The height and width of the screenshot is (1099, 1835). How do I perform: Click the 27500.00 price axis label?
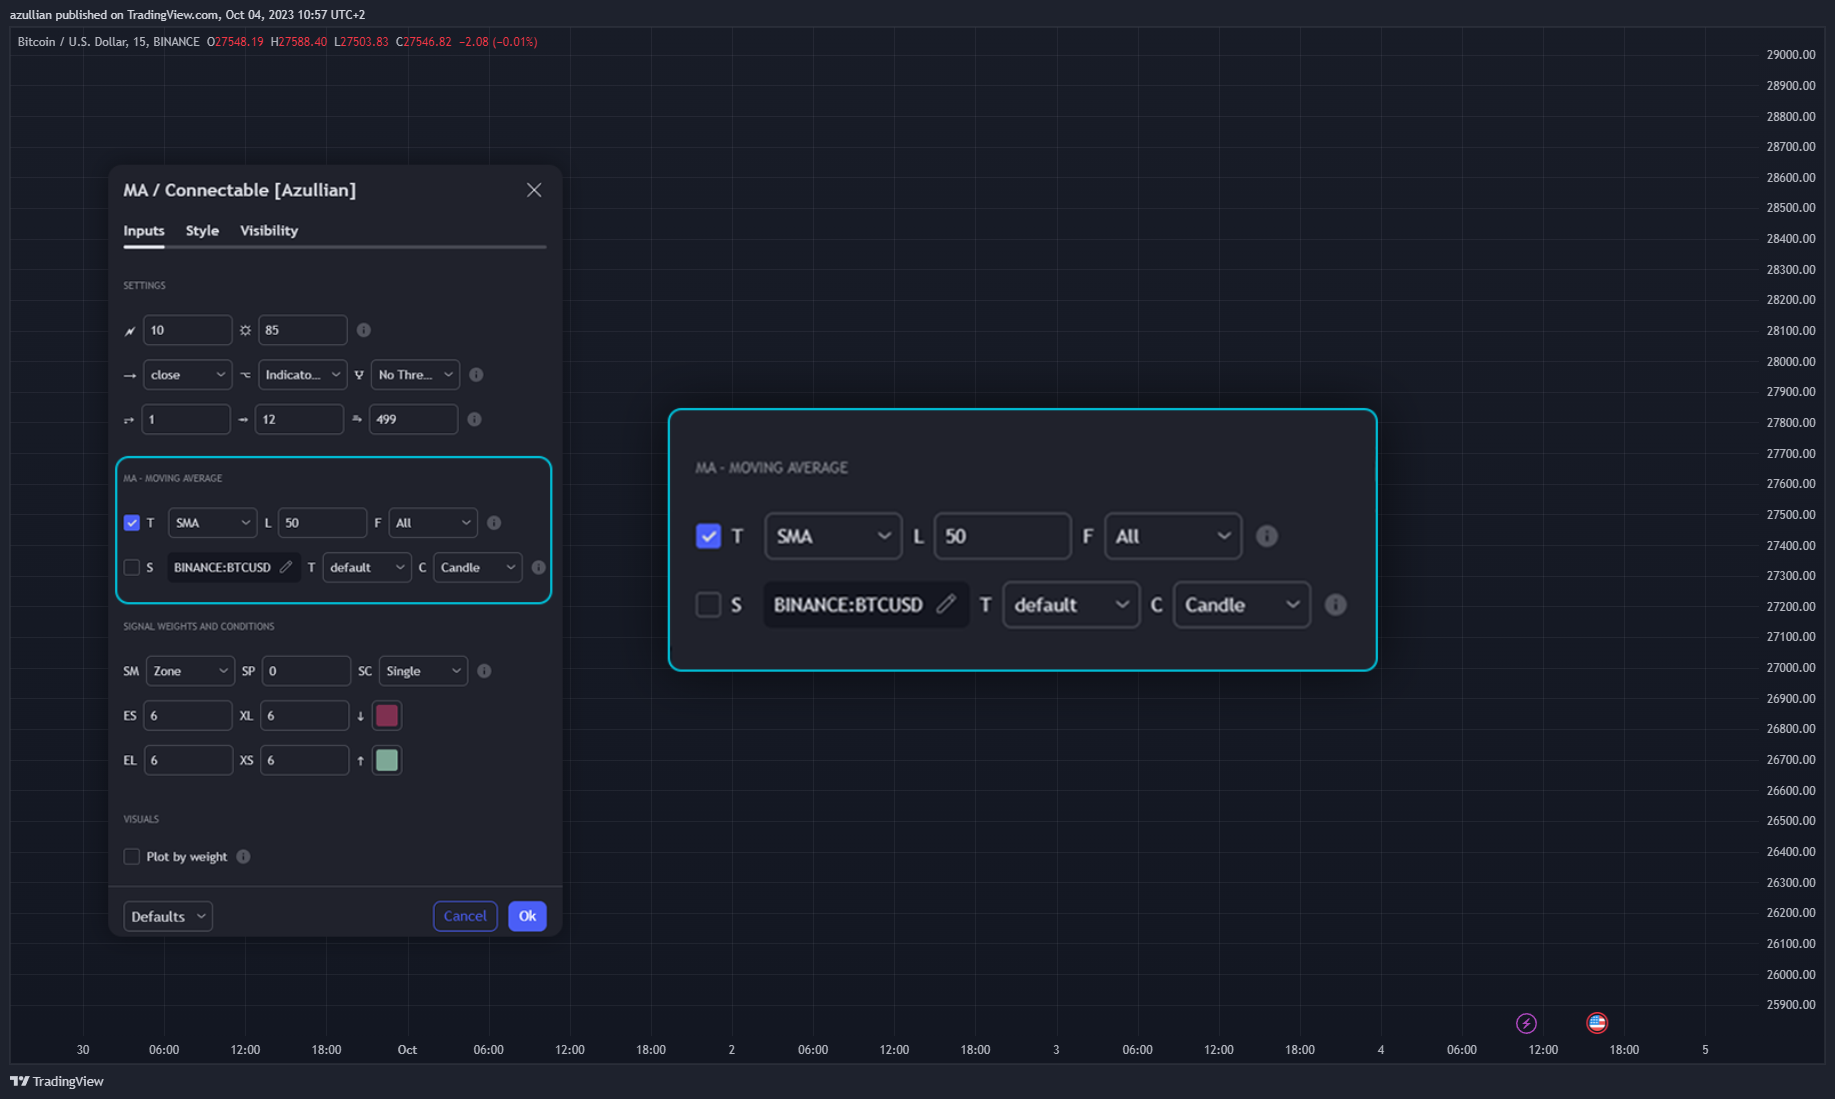pos(1790,515)
